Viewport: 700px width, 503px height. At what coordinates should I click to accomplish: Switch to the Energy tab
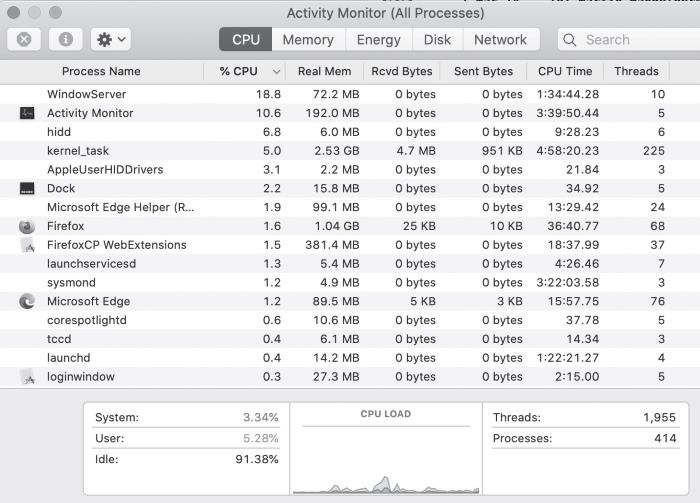(379, 40)
